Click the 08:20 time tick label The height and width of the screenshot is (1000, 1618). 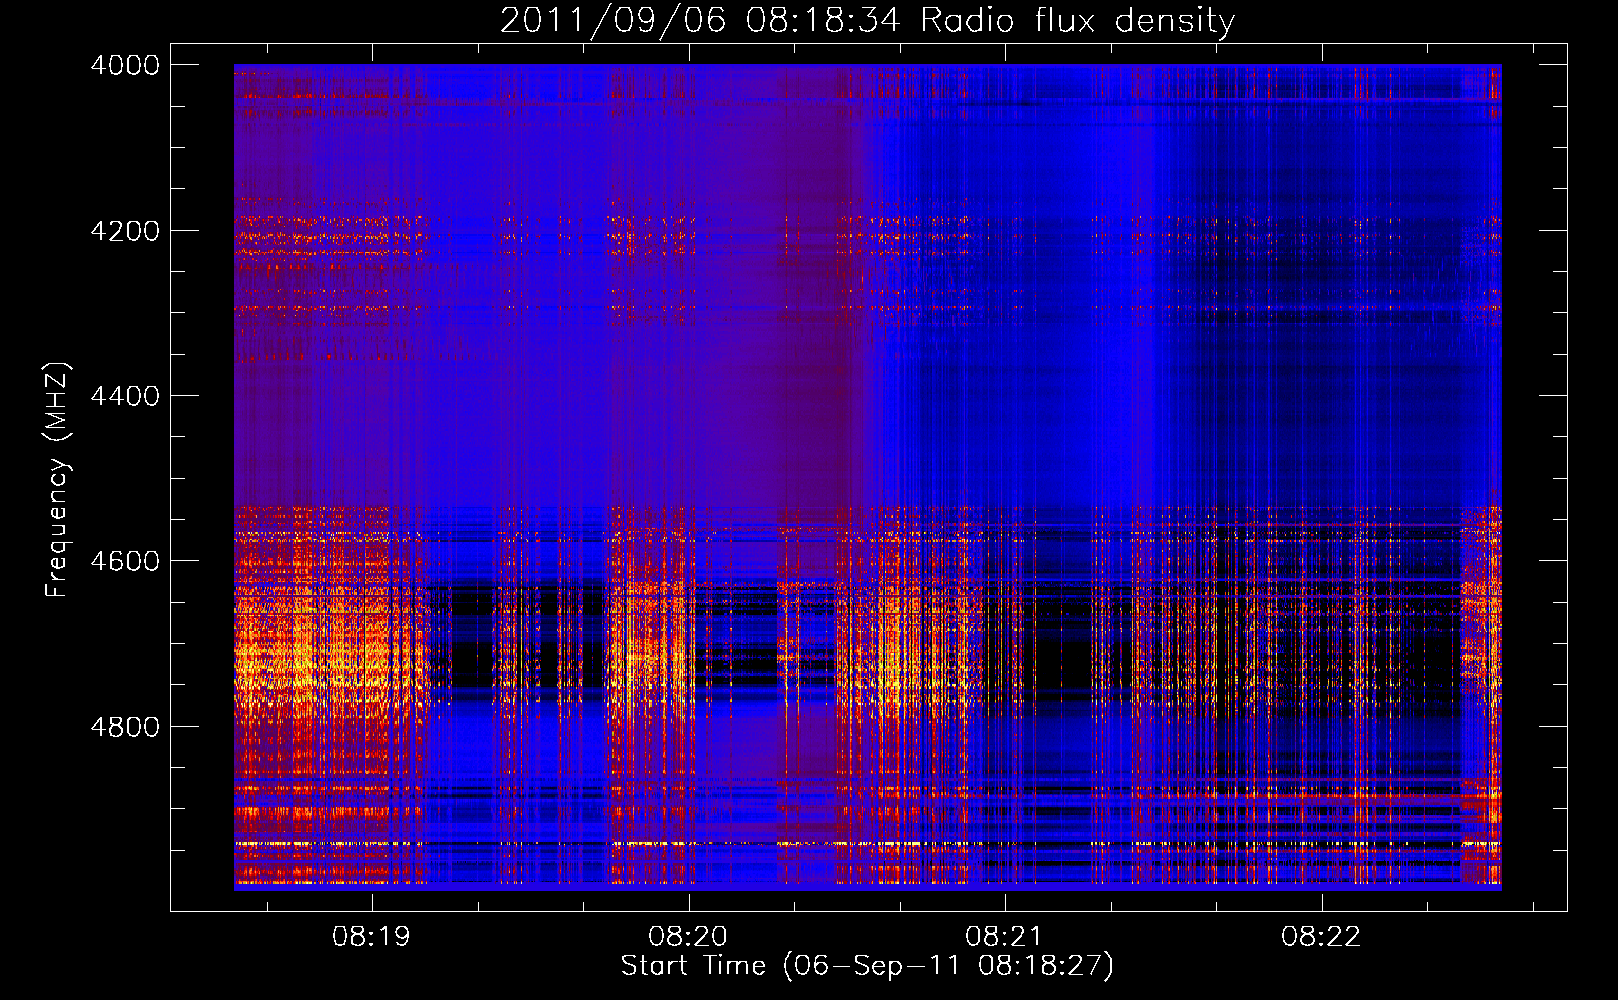pos(688,937)
